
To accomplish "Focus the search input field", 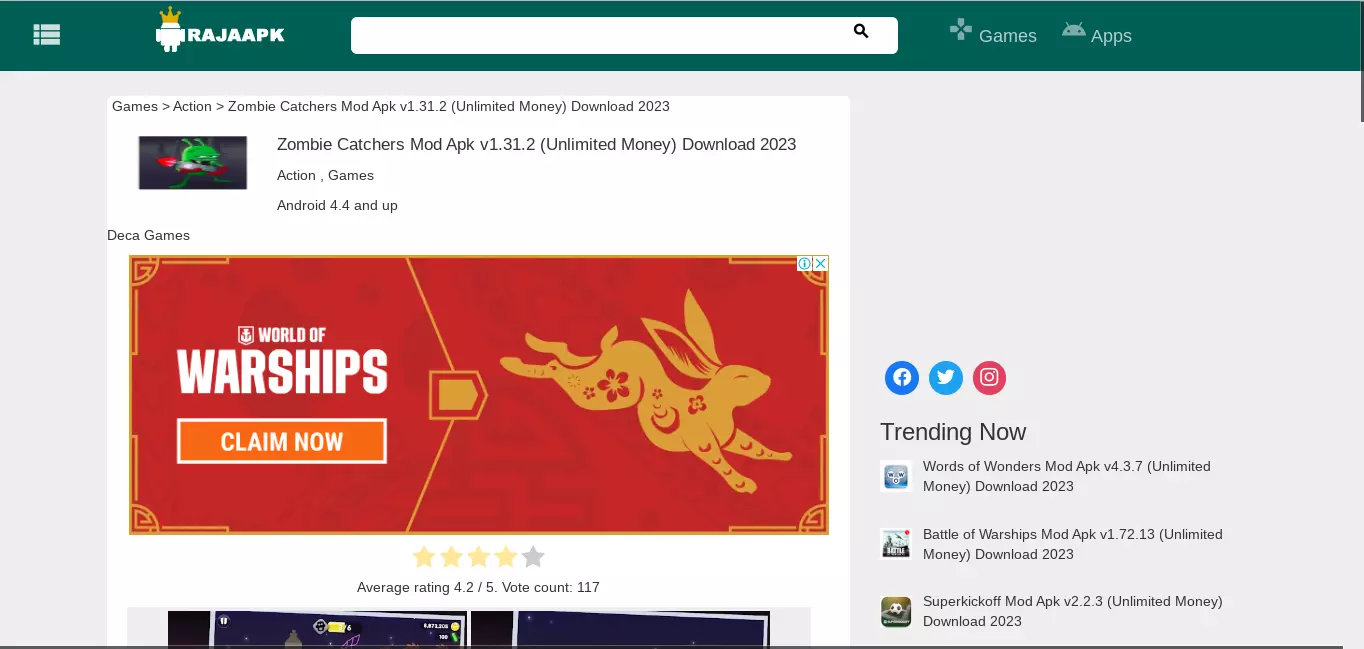I will coord(624,35).
